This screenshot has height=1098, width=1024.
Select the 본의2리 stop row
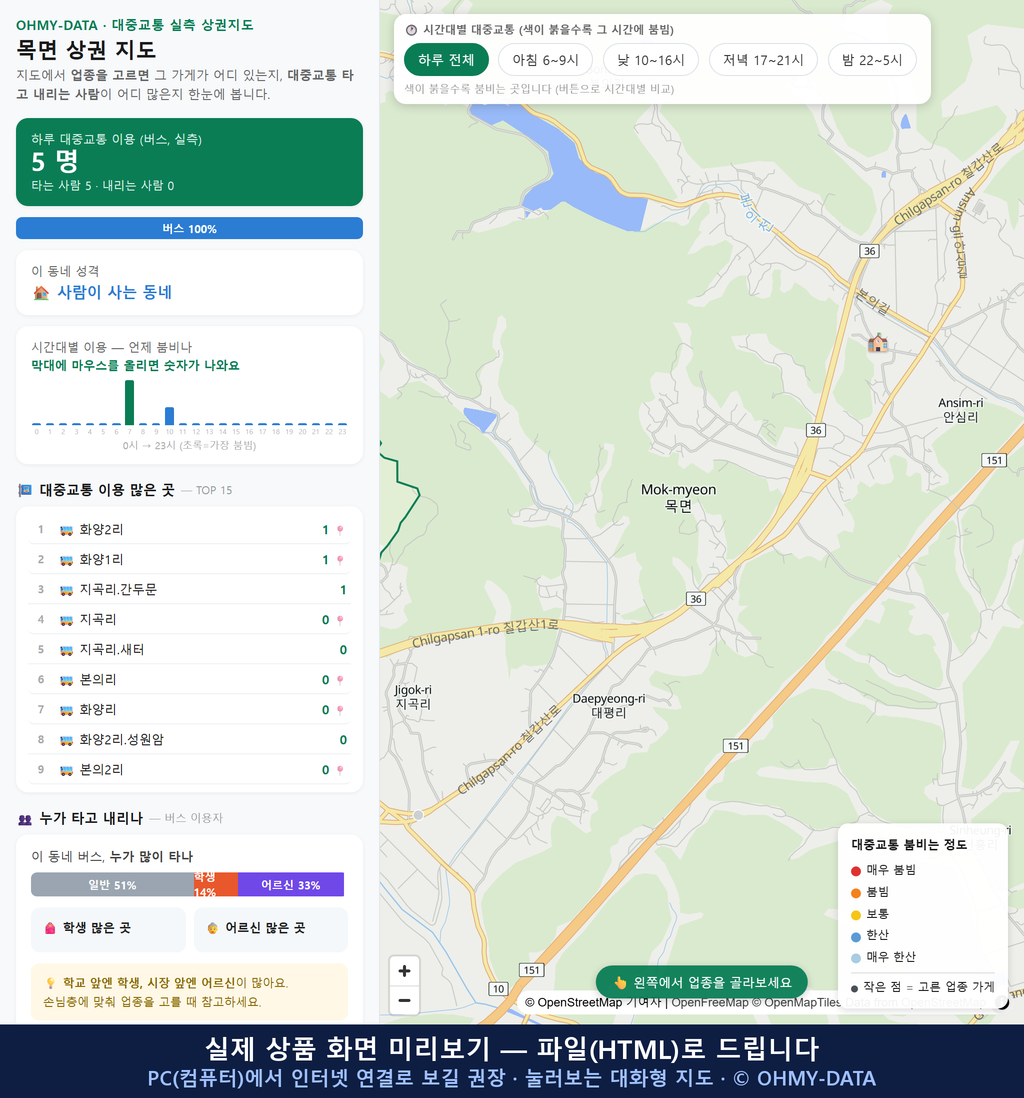click(189, 770)
